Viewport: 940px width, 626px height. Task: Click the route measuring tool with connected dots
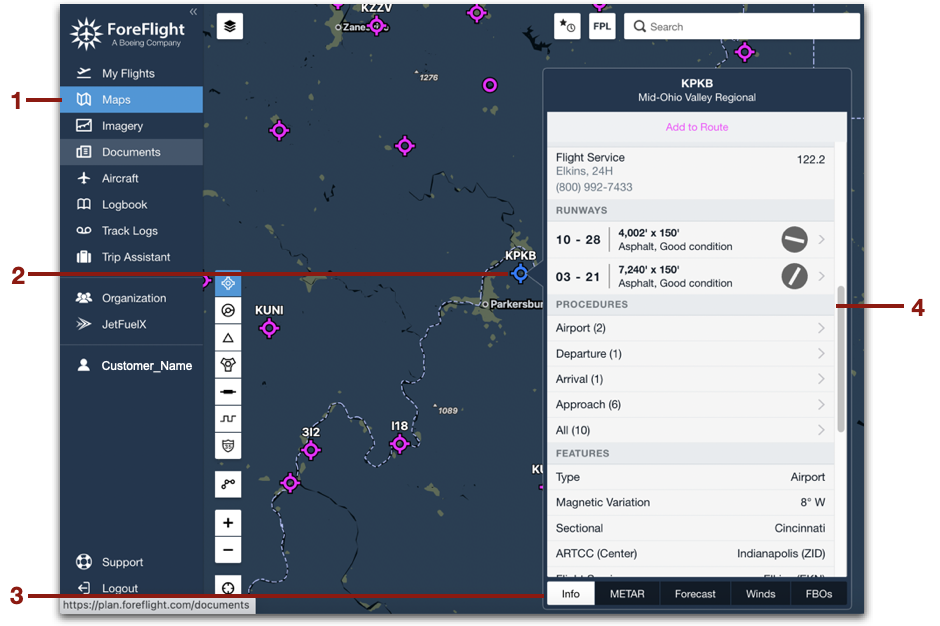point(228,484)
